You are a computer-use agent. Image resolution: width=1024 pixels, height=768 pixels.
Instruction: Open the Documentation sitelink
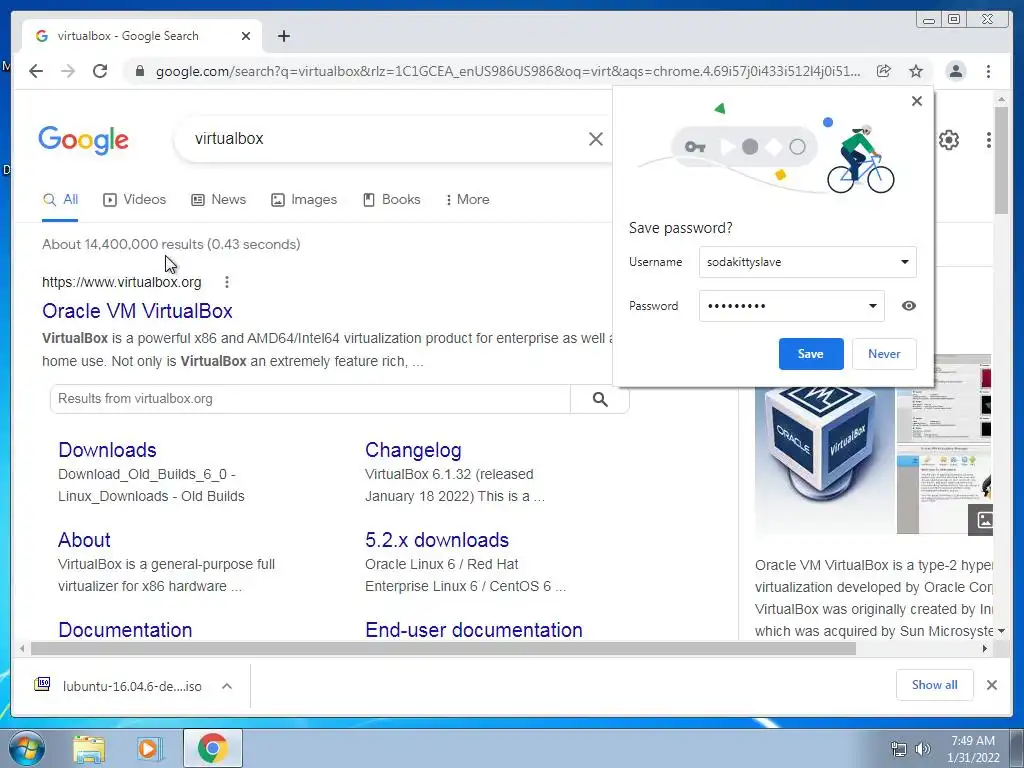click(125, 630)
